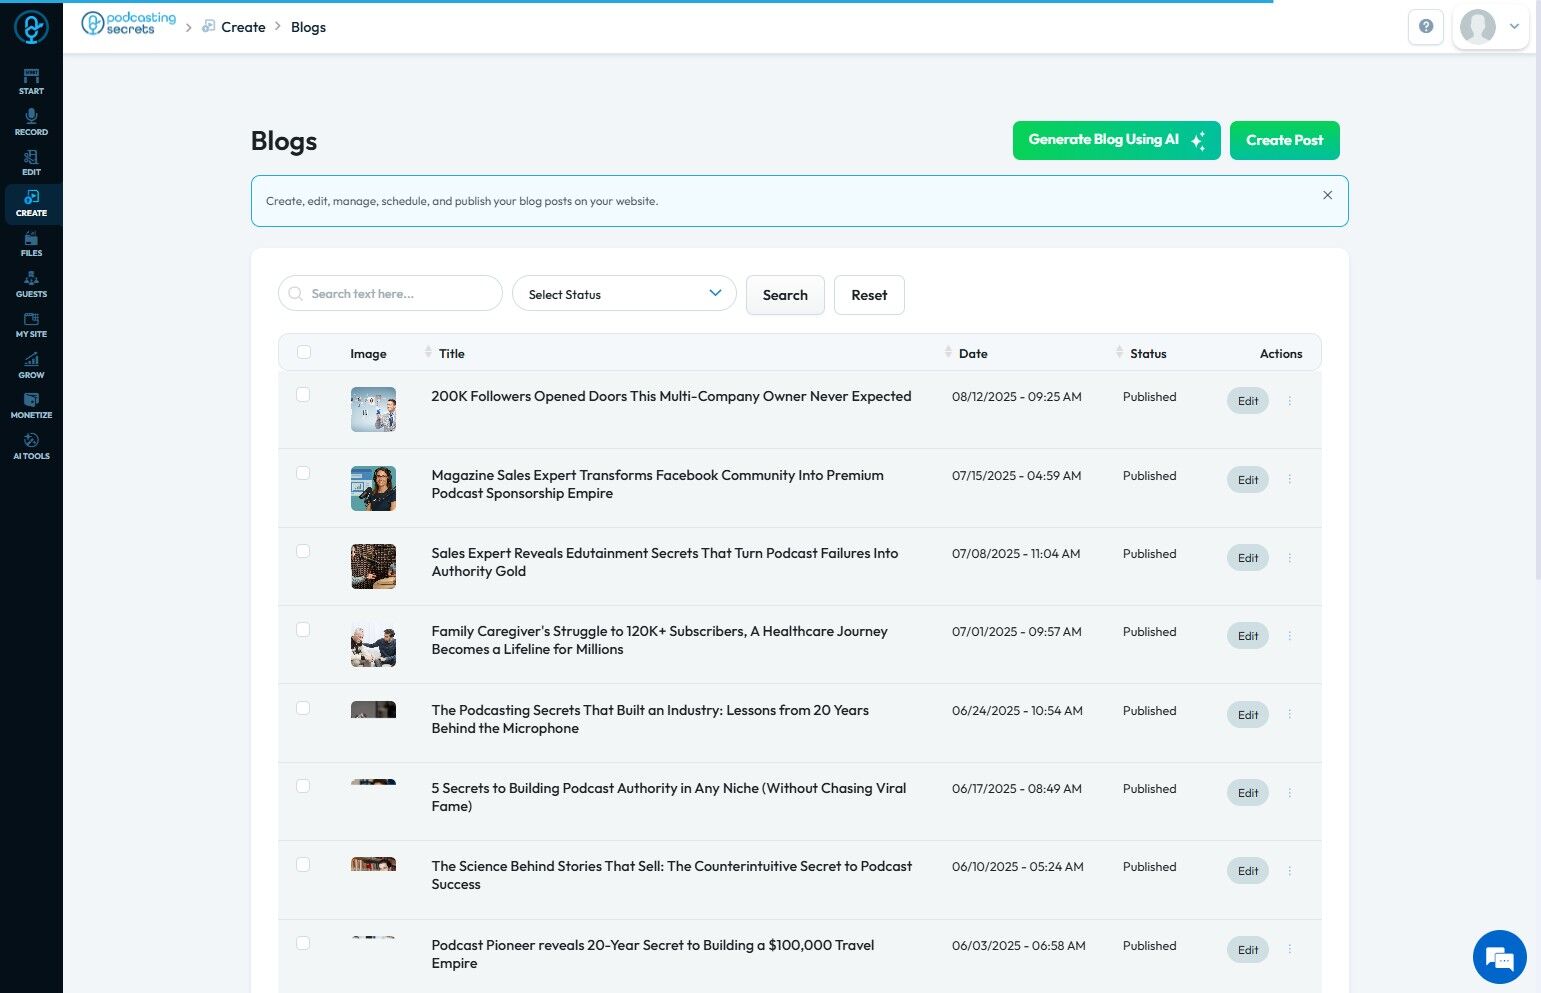Click the help question mark icon
1541x993 pixels.
[1425, 27]
